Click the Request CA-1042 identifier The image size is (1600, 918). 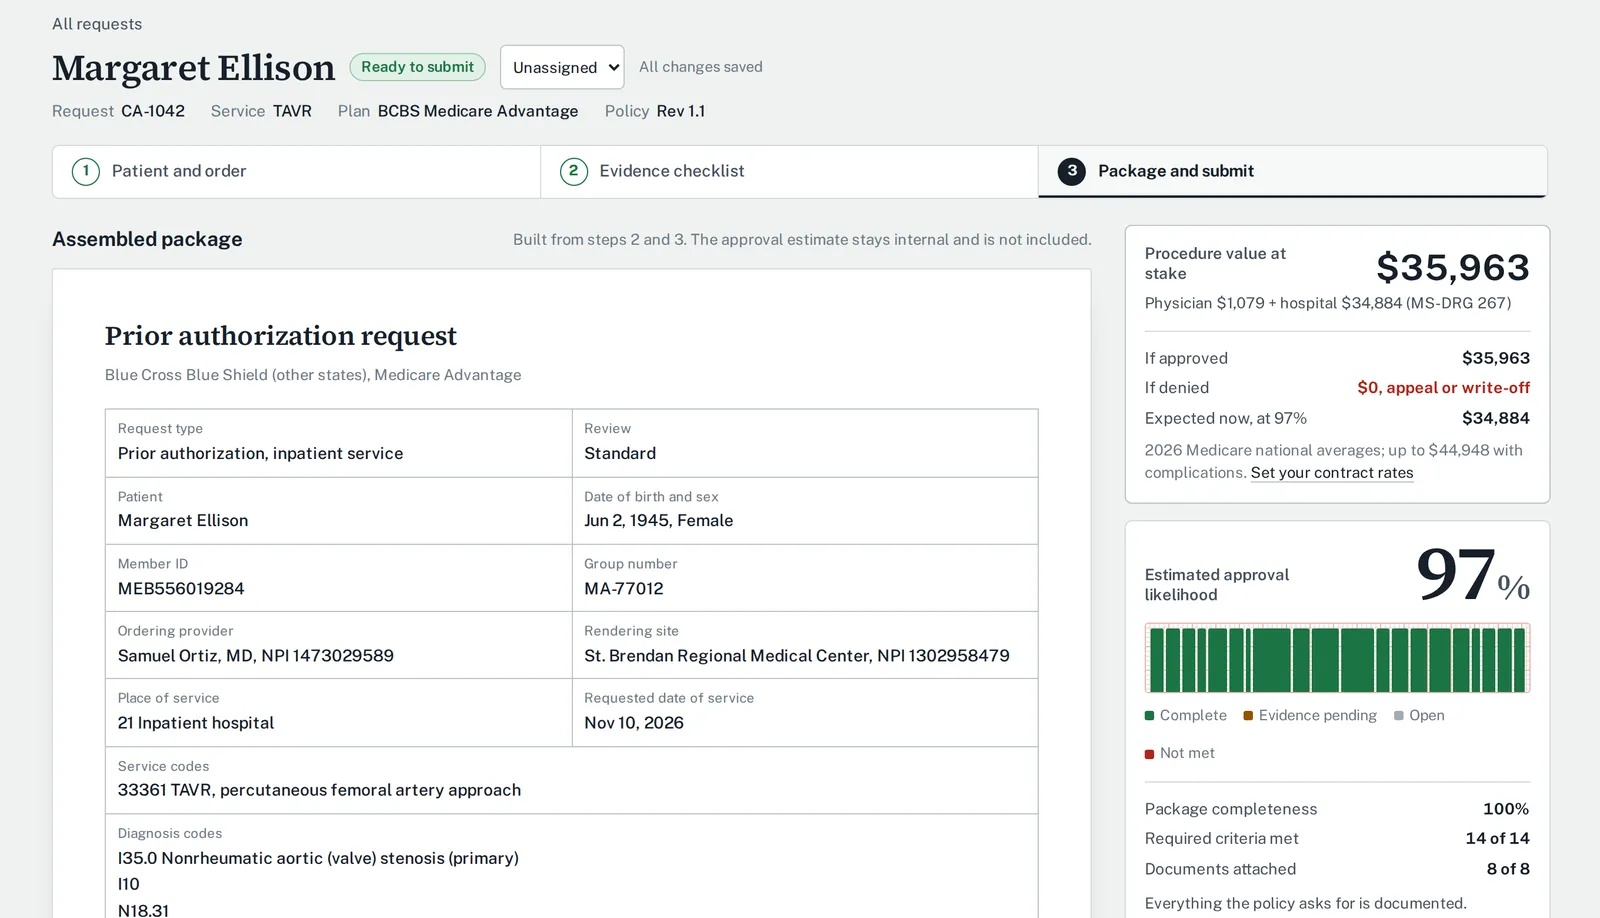click(x=118, y=111)
